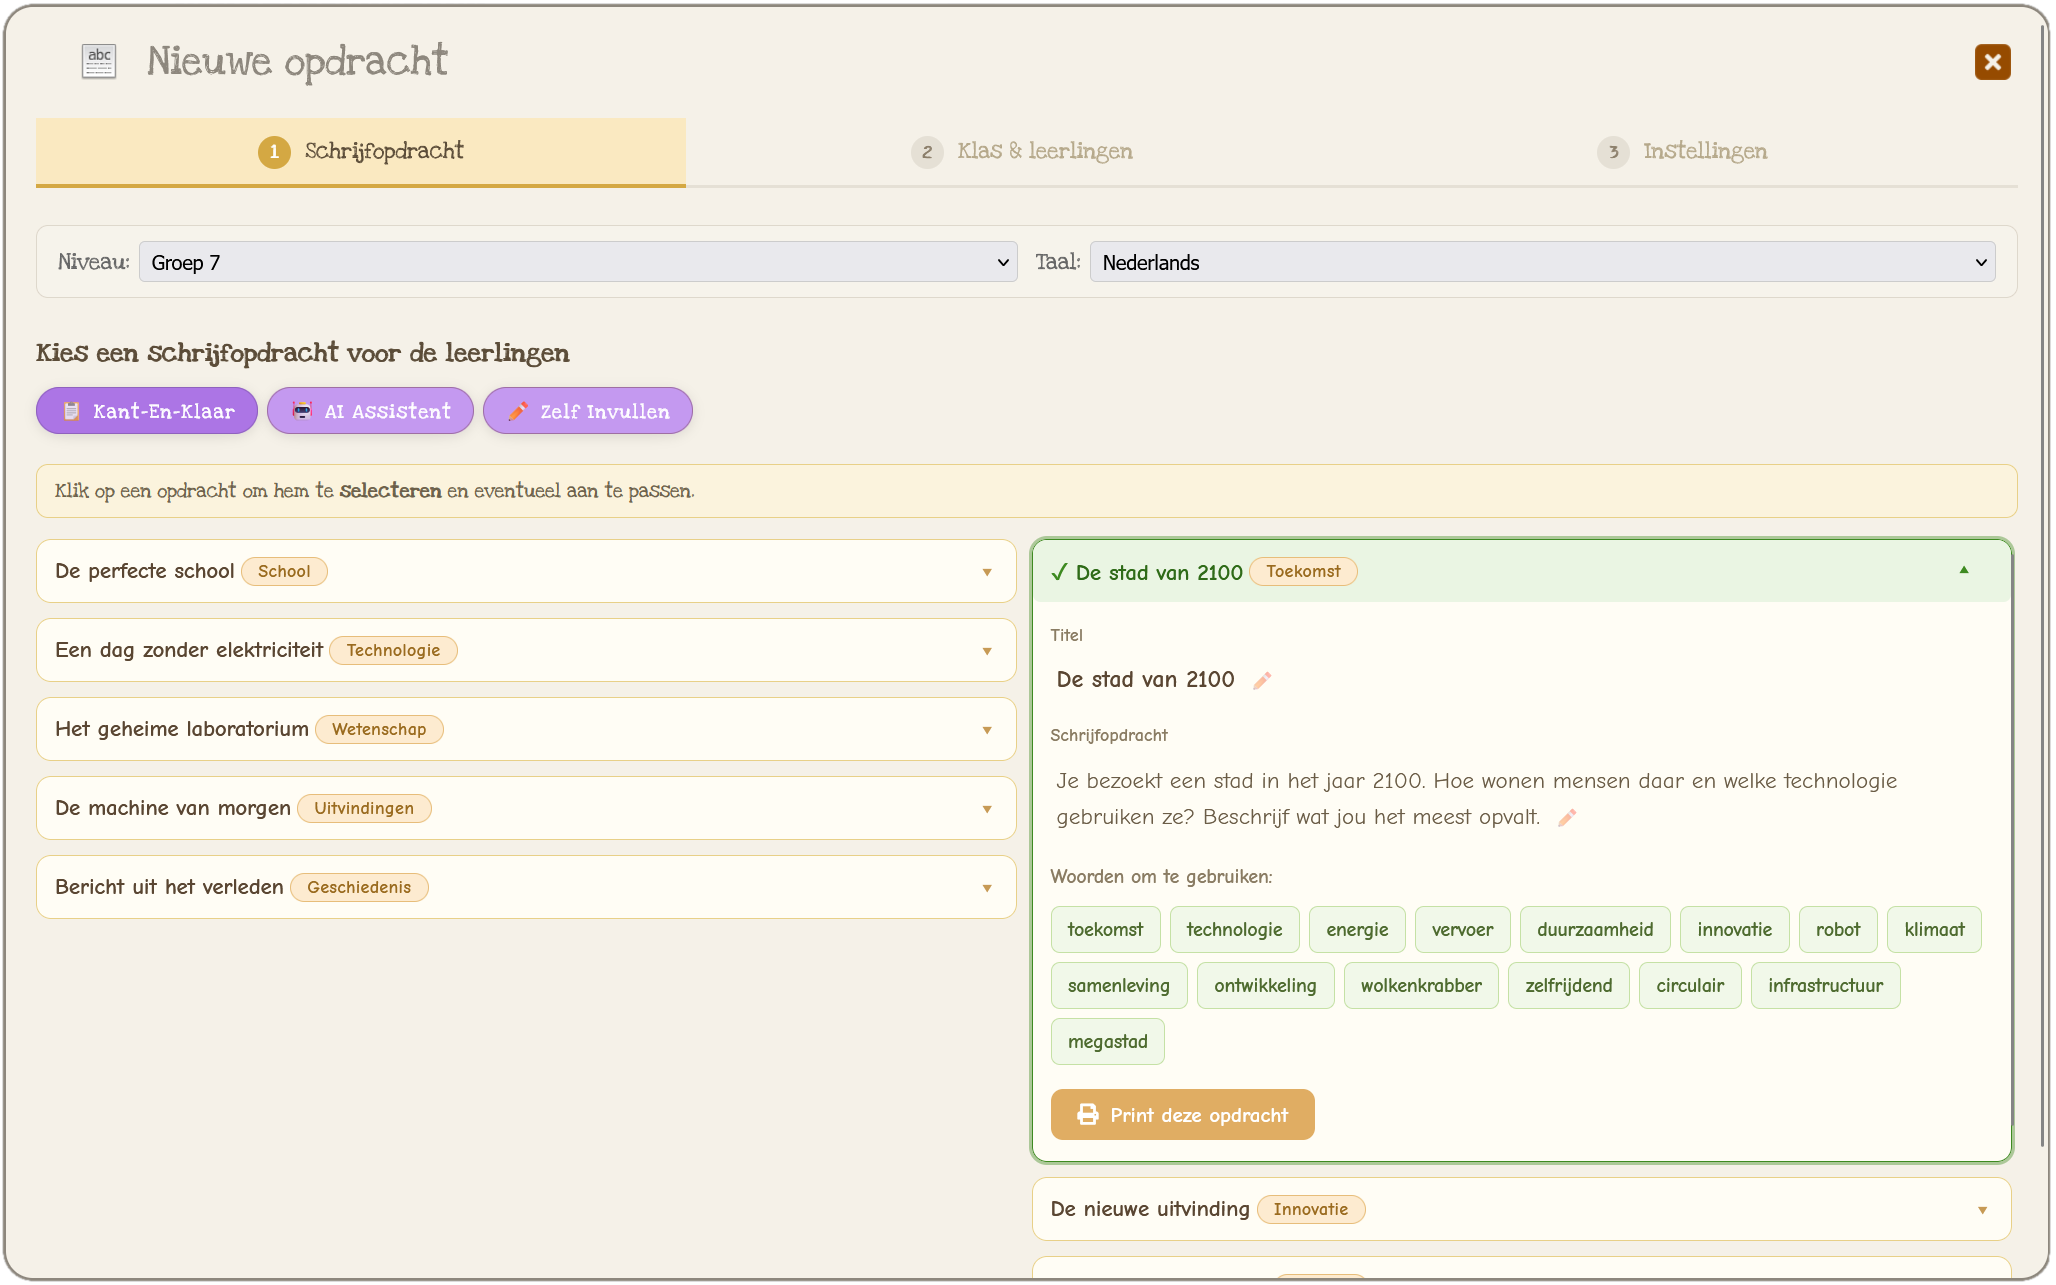Click Print deze opdracht button
This screenshot has width=2056, height=1285.
coord(1182,1115)
